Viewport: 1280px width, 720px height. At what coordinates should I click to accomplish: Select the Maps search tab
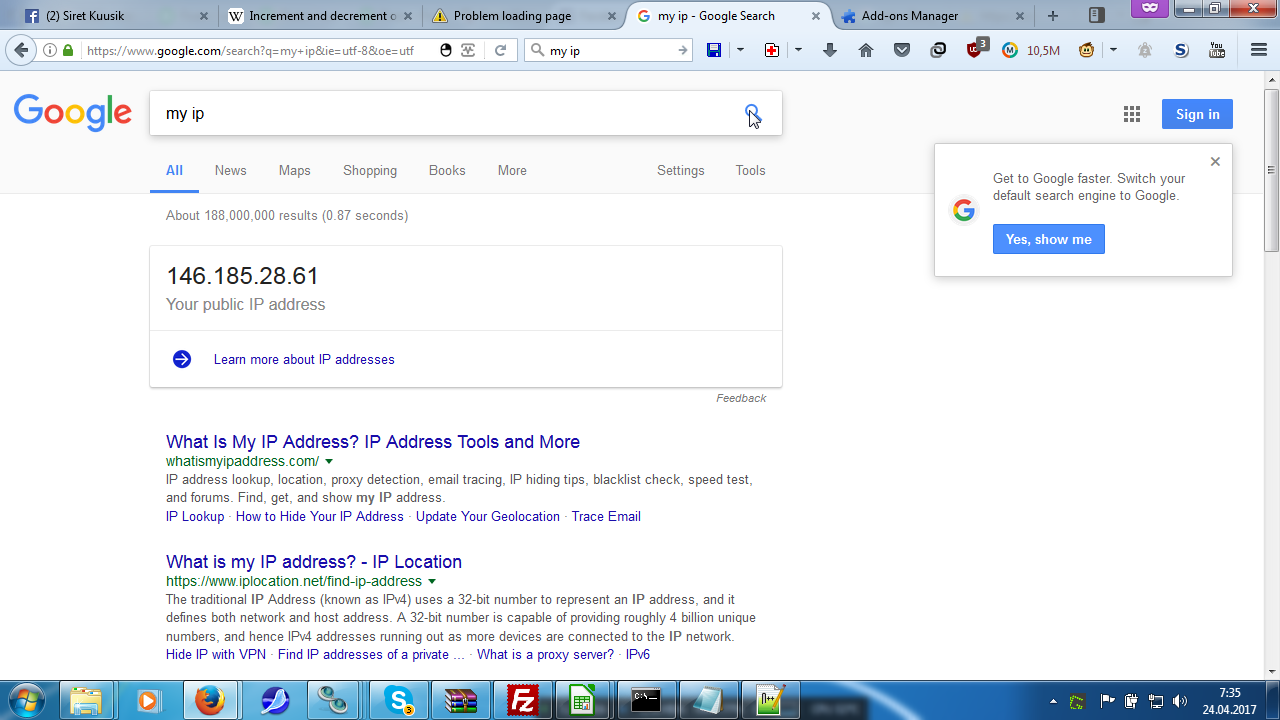click(295, 170)
